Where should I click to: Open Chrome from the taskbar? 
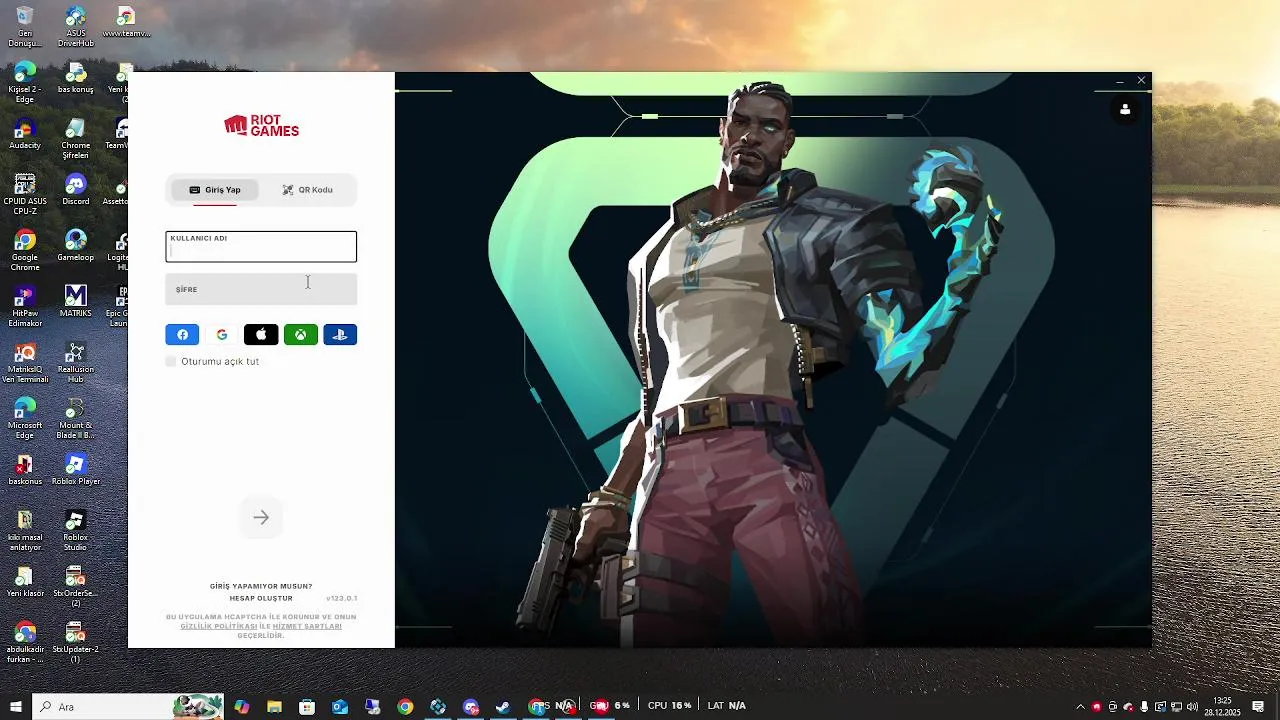[x=405, y=706]
